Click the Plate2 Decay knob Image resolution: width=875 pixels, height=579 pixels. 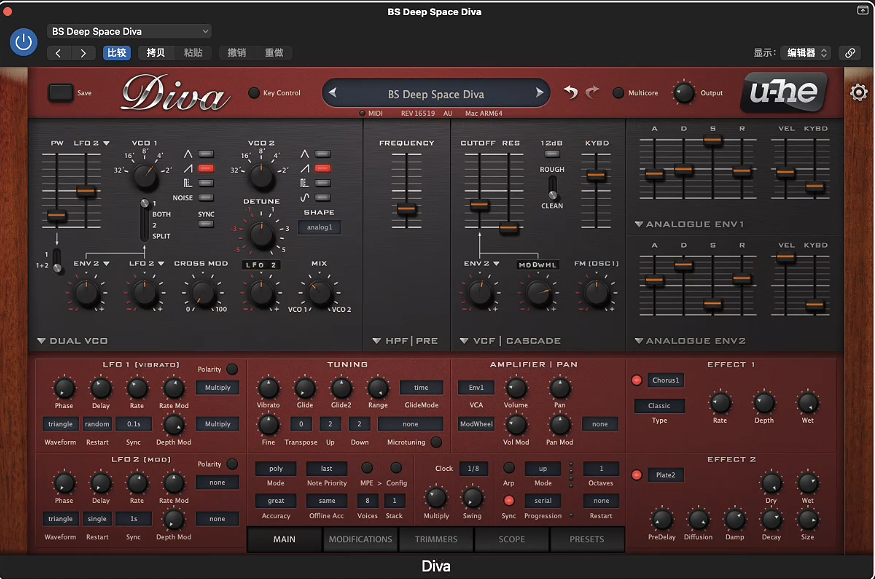point(771,519)
